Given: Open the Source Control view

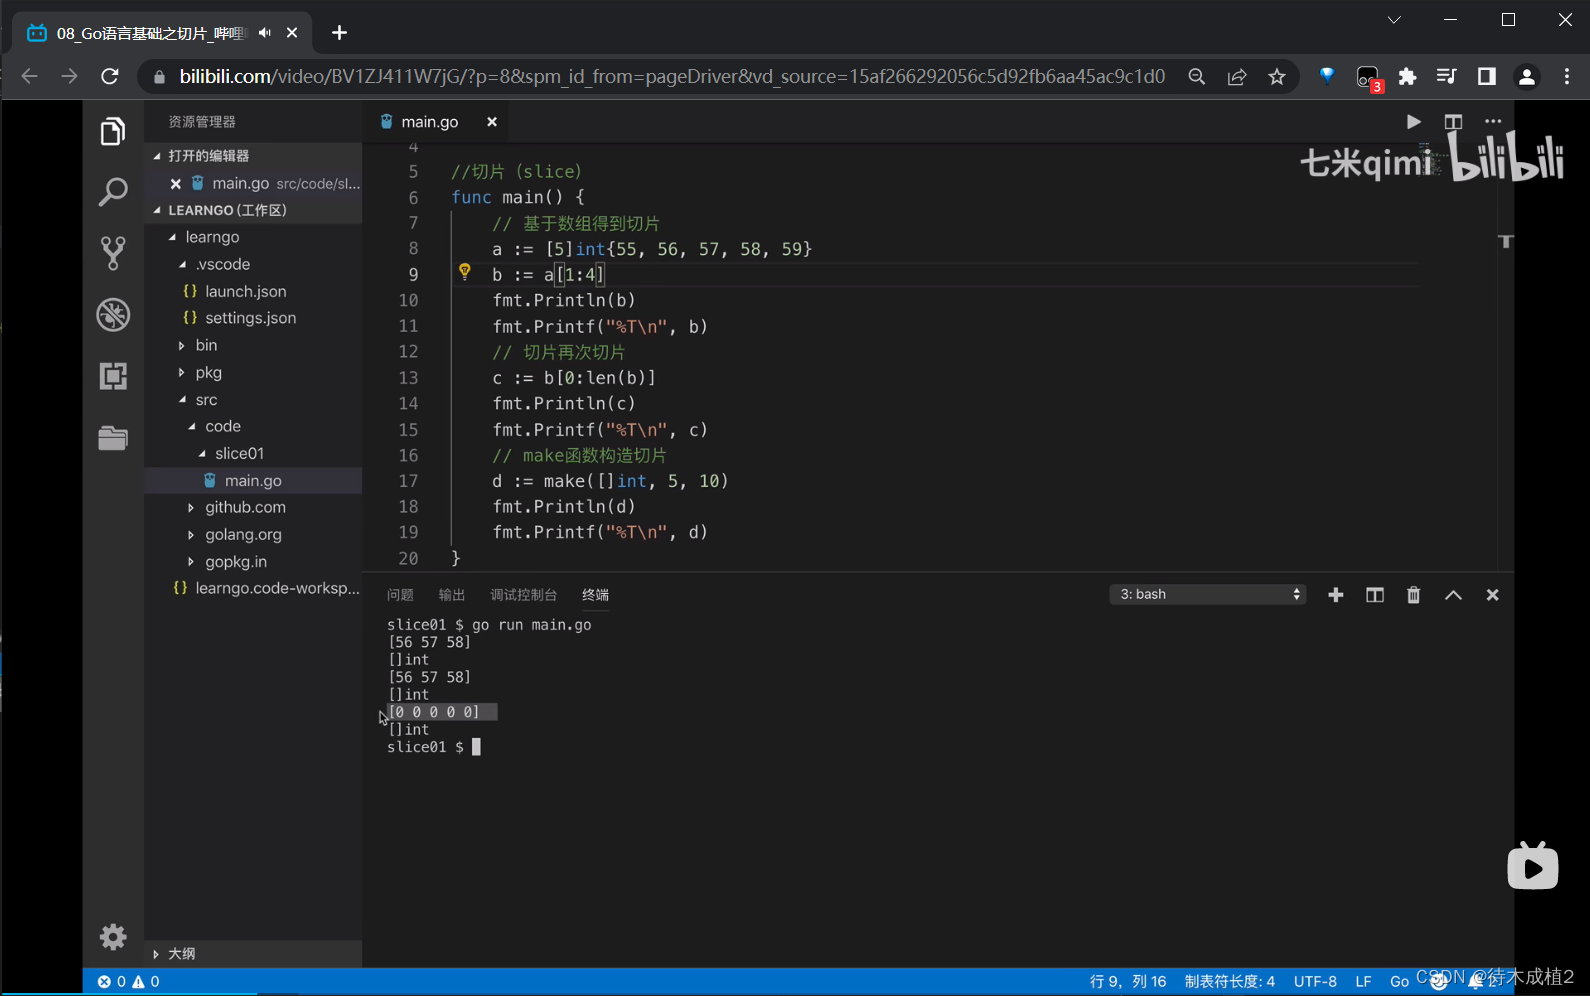Looking at the screenshot, I should coord(113,253).
